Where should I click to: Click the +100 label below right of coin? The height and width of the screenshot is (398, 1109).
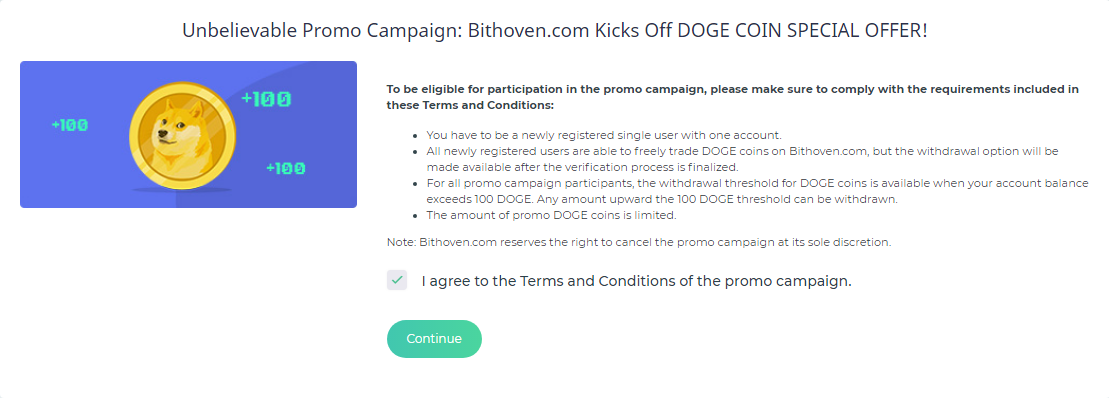(286, 168)
